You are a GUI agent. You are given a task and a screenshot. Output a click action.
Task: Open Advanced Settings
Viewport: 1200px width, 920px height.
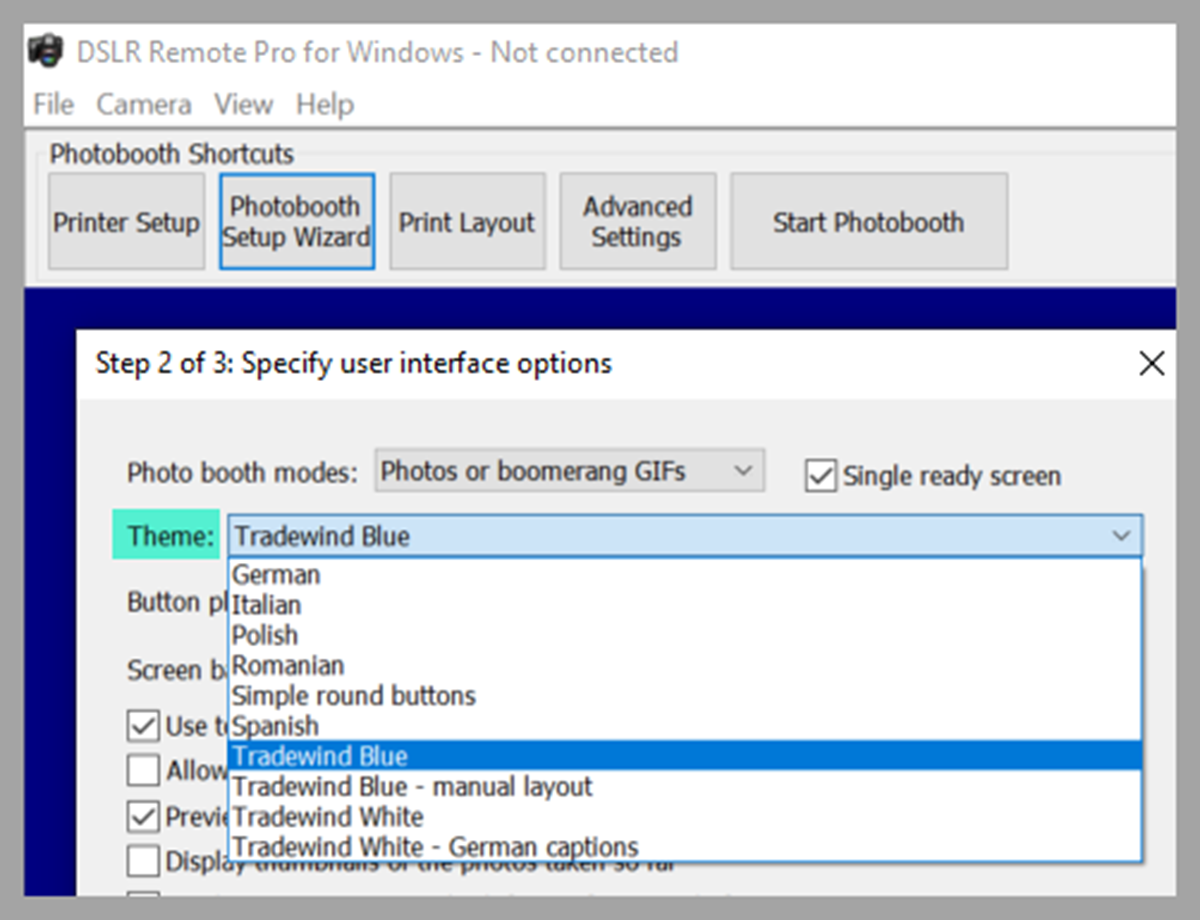638,222
